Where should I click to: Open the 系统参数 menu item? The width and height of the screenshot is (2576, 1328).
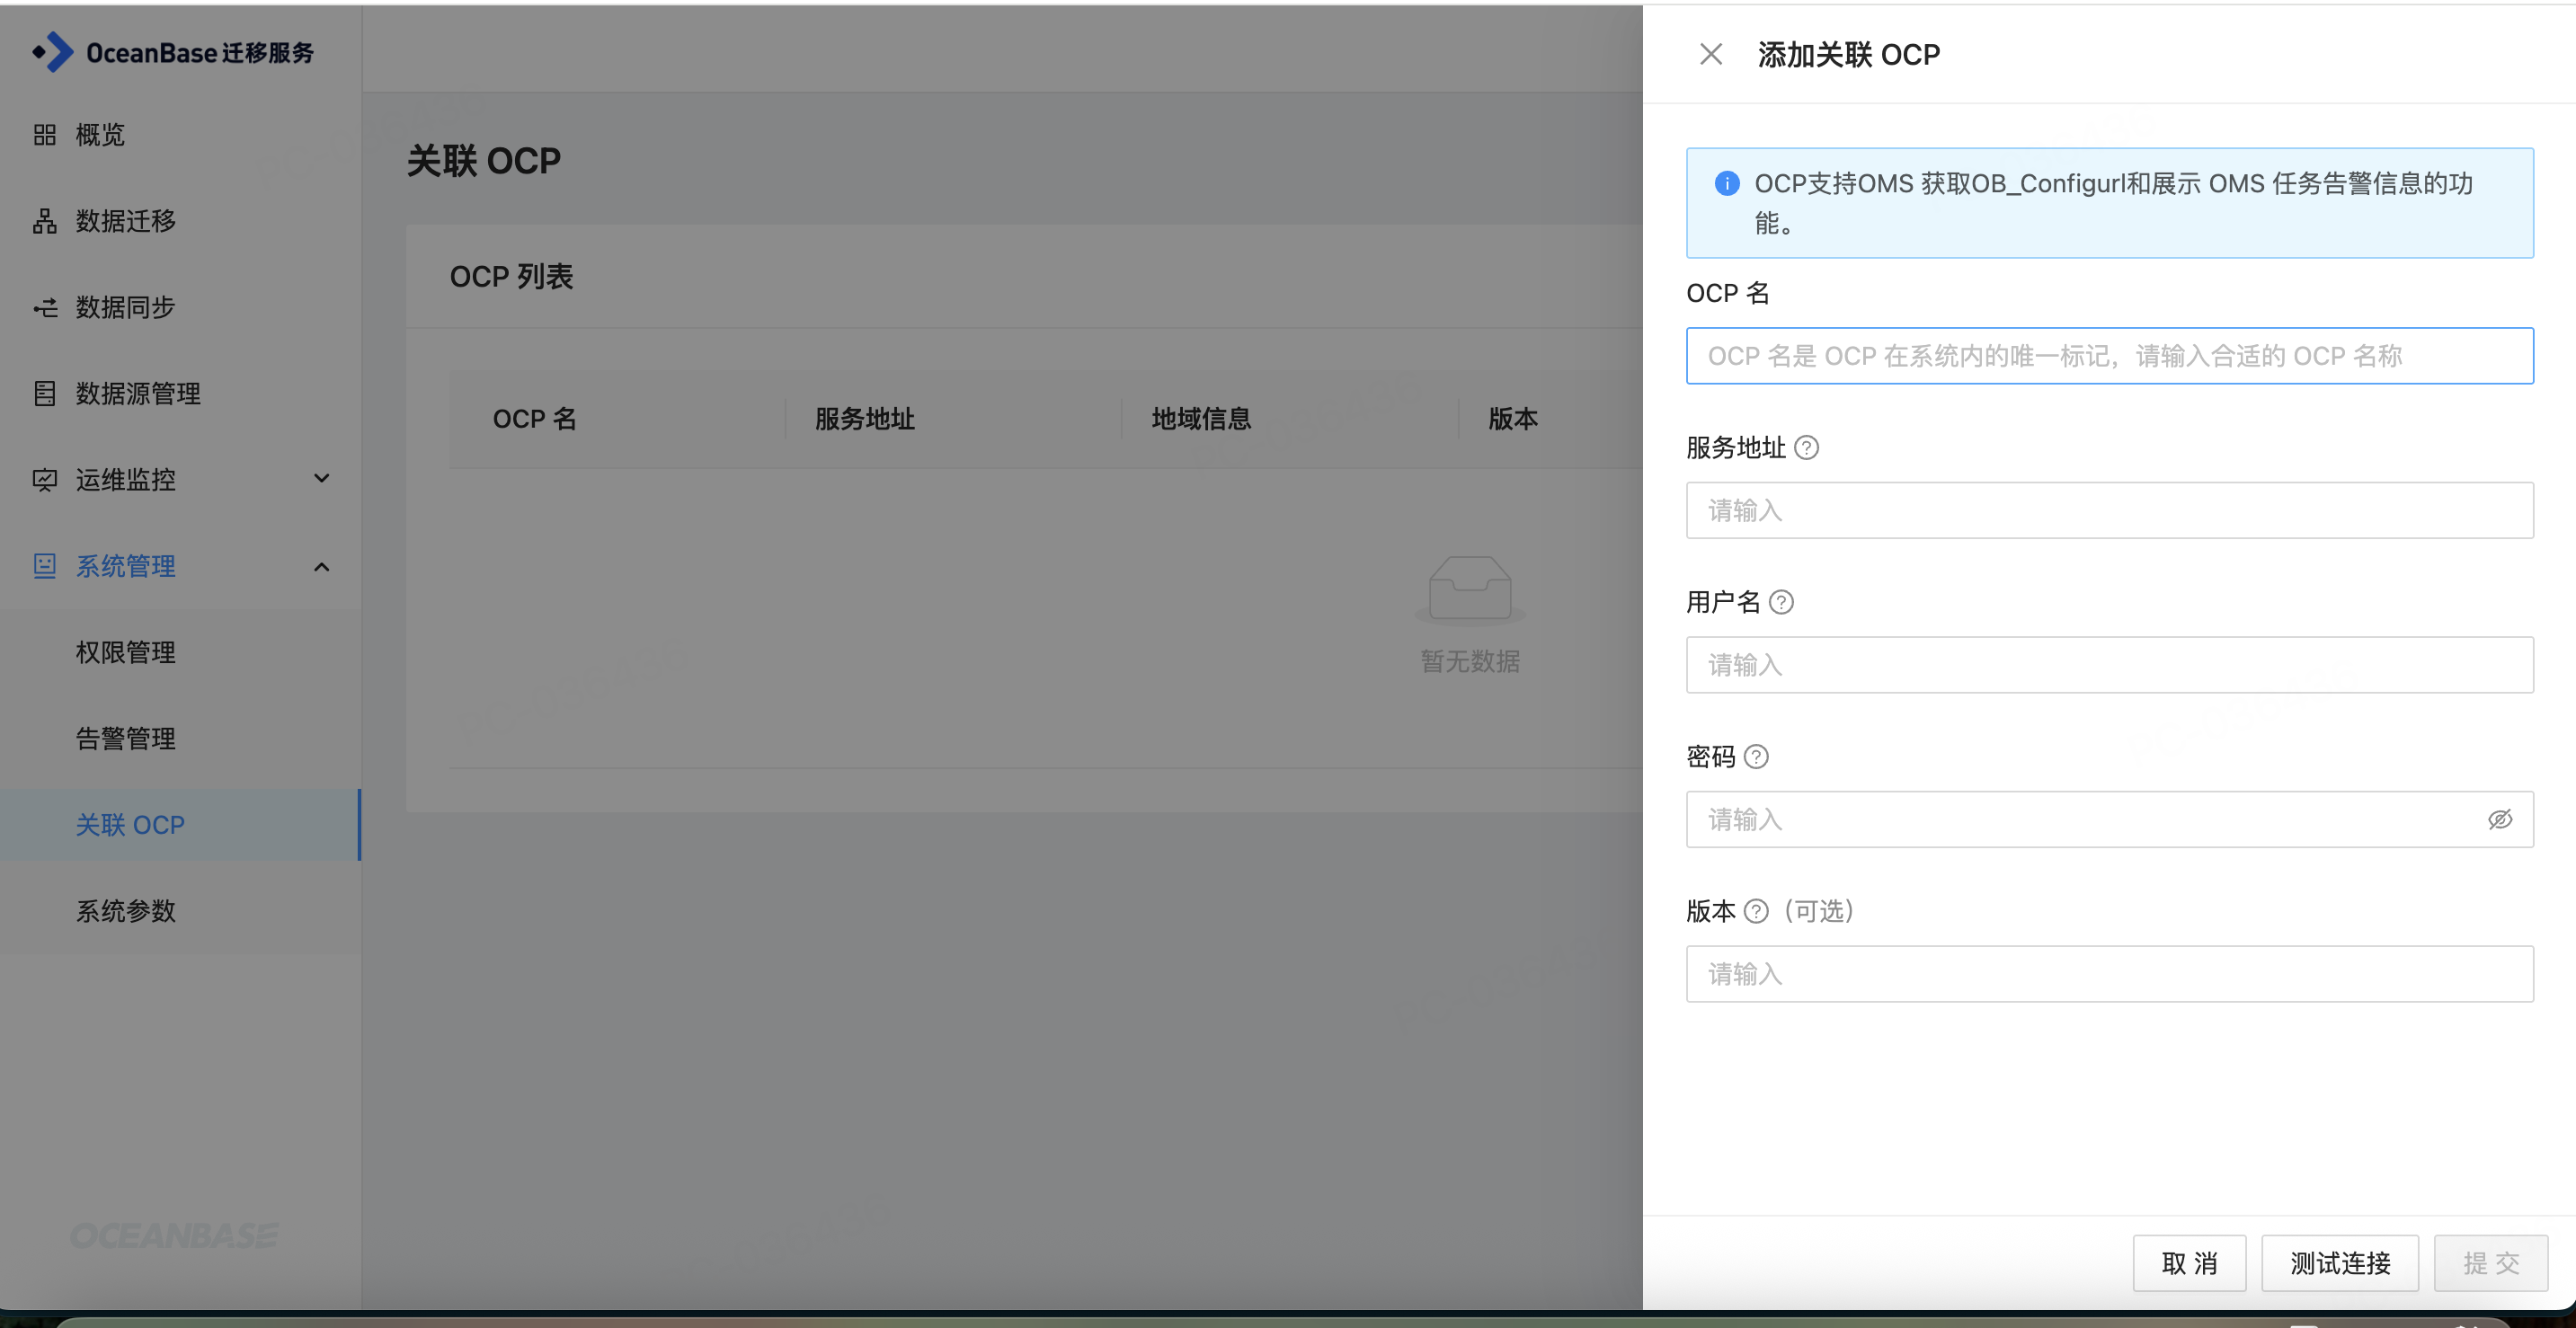pos(126,911)
